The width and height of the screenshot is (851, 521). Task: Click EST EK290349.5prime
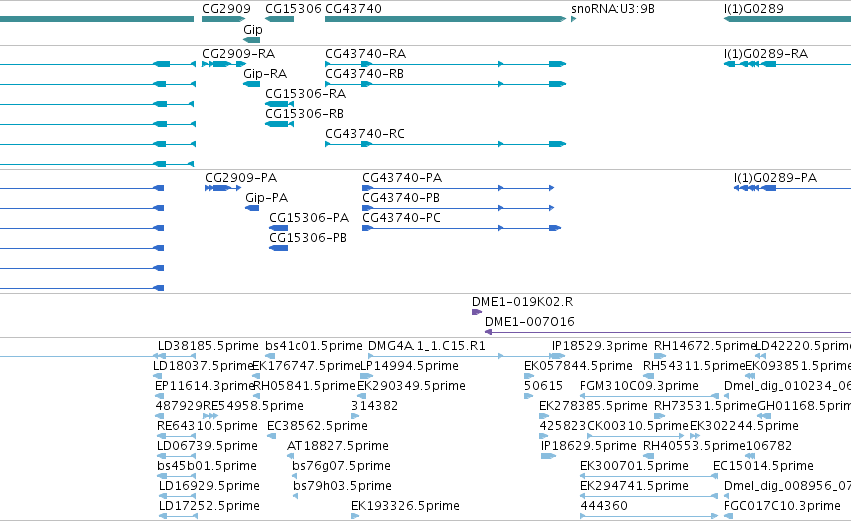click(x=411, y=386)
